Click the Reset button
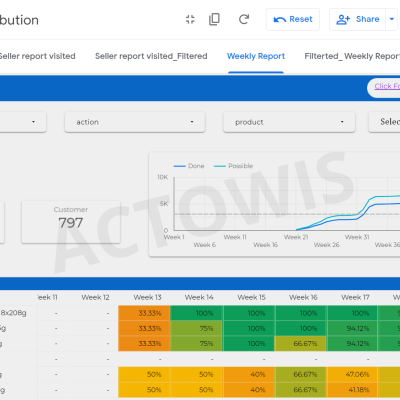 tap(293, 19)
